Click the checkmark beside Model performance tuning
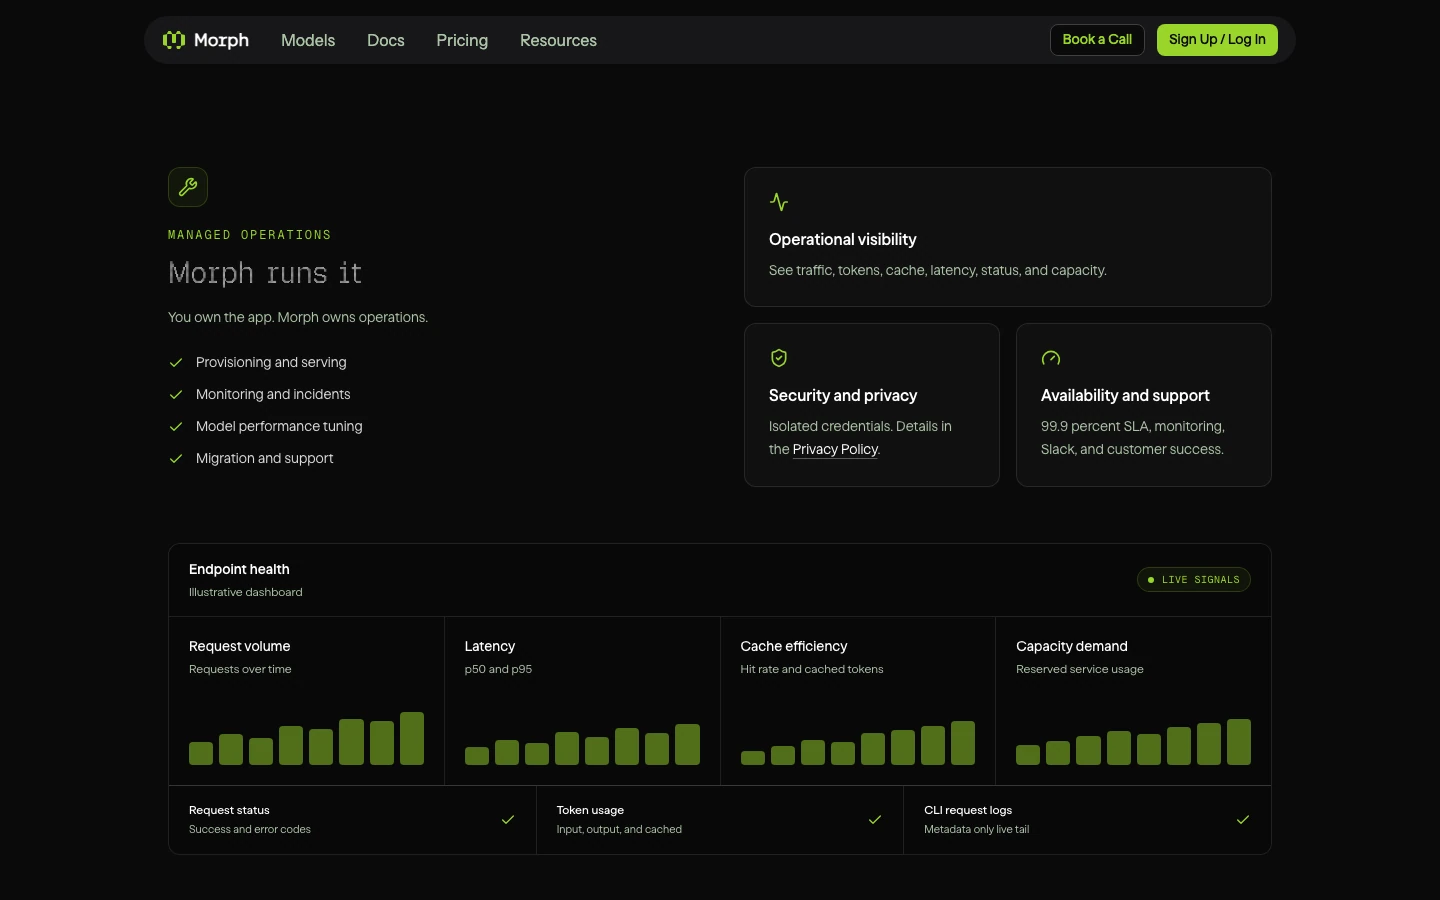1440x900 pixels. point(176,427)
